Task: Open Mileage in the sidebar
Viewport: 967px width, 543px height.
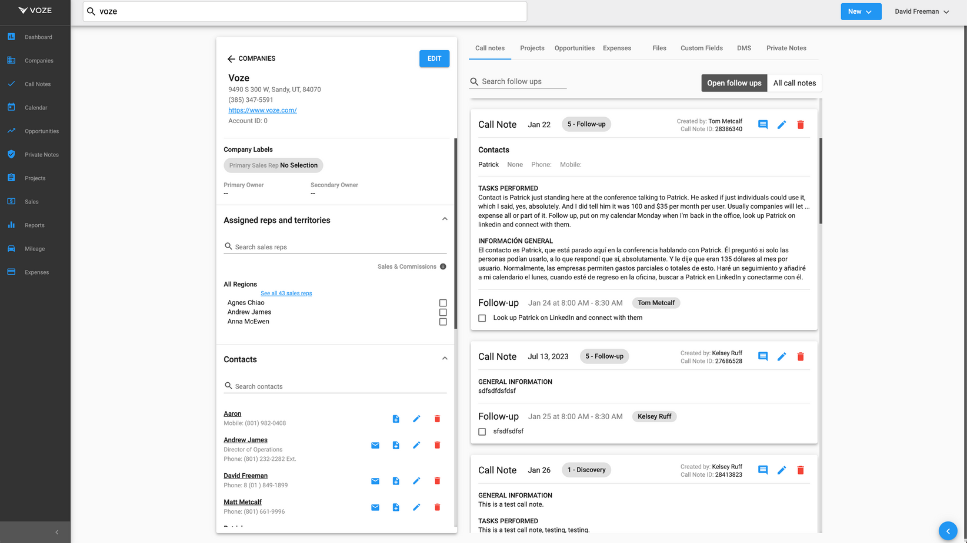Action: 35,249
